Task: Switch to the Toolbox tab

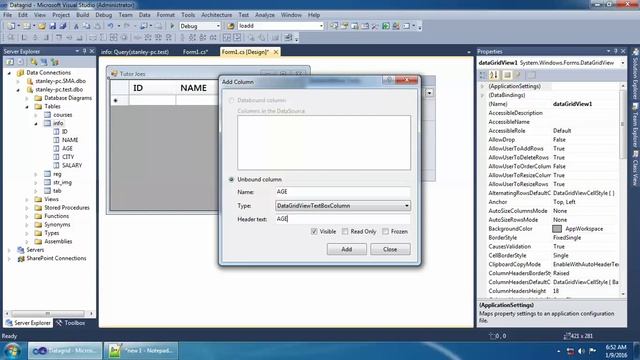Action: 71,323
